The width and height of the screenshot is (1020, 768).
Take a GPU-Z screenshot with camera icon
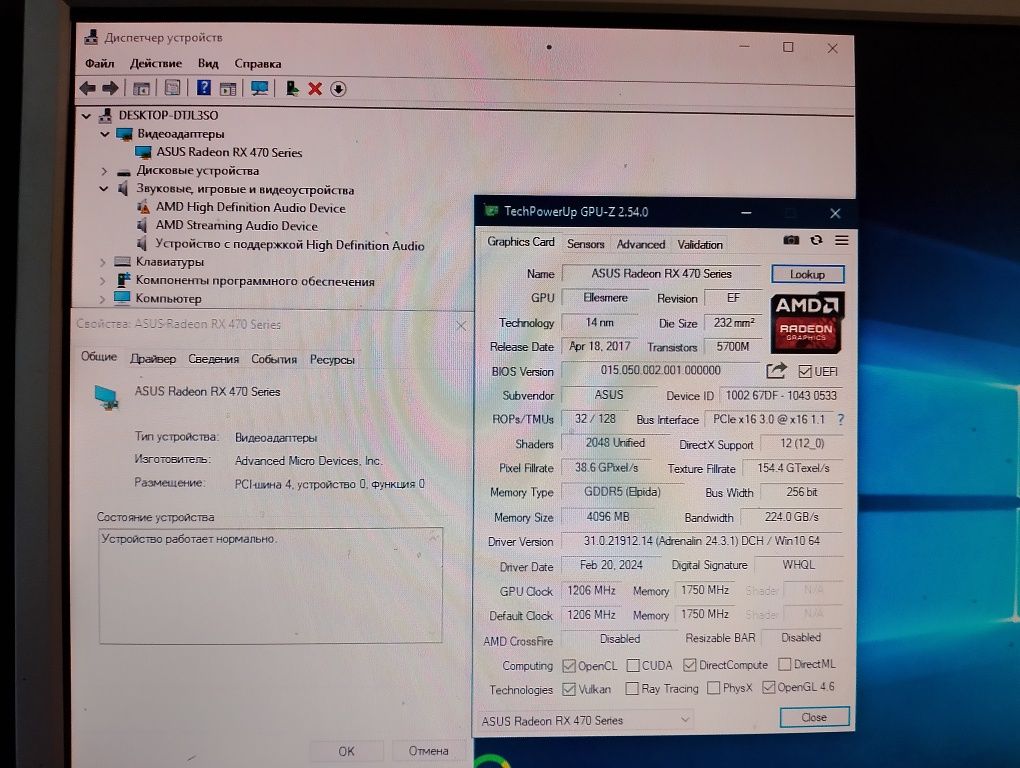[x=791, y=240]
